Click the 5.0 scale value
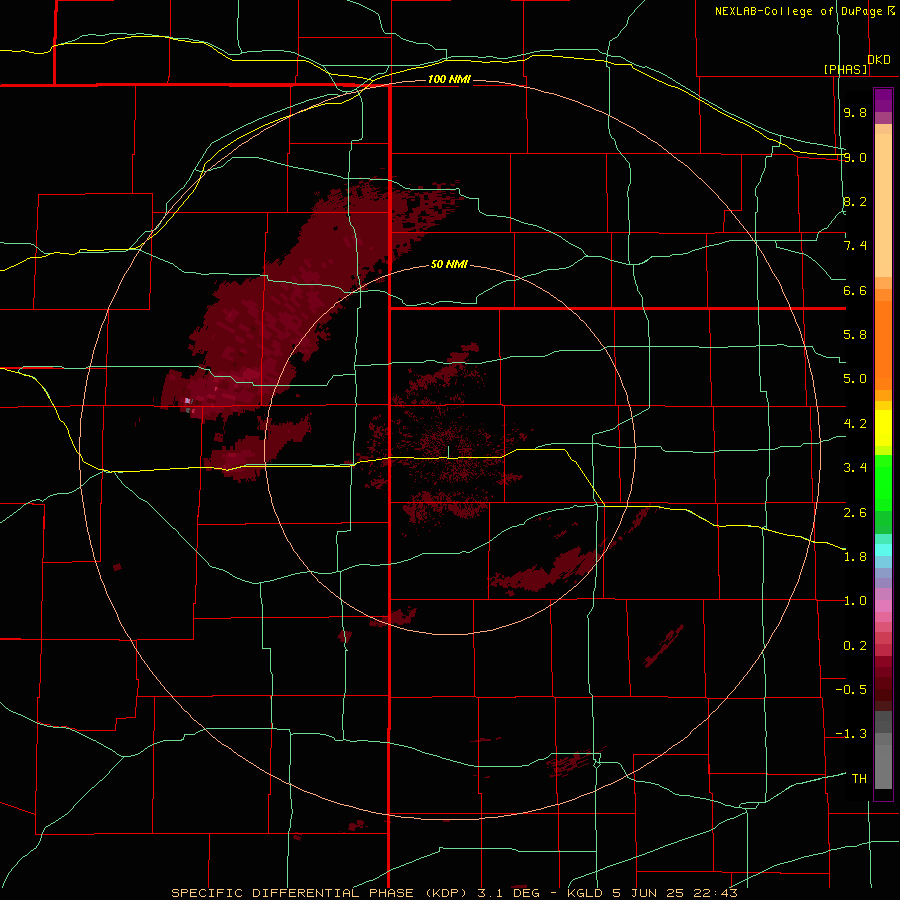 [x=855, y=379]
